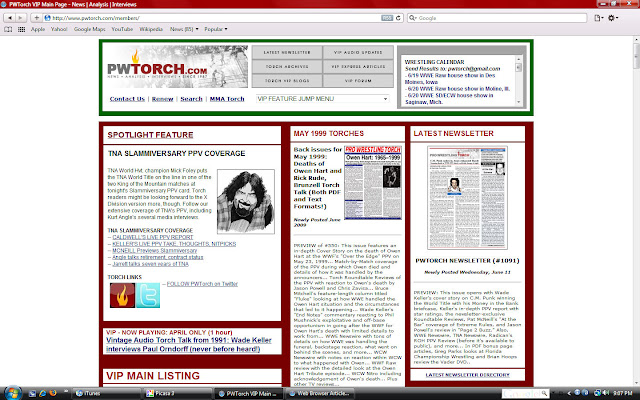
Task: Open the YouTube bookmark
Action: pyautogui.click(x=122, y=29)
